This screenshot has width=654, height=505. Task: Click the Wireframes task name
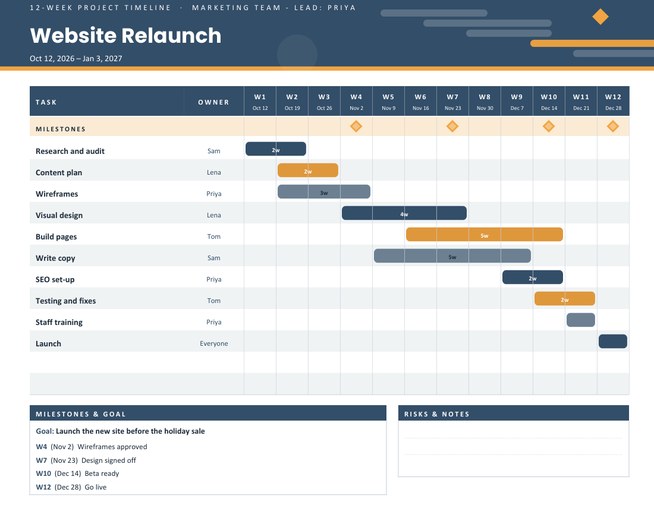[x=57, y=194]
